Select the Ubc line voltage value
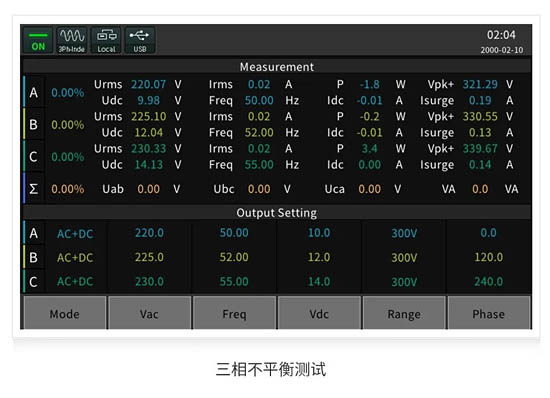Screen dimensions: 550x398 click(x=259, y=189)
